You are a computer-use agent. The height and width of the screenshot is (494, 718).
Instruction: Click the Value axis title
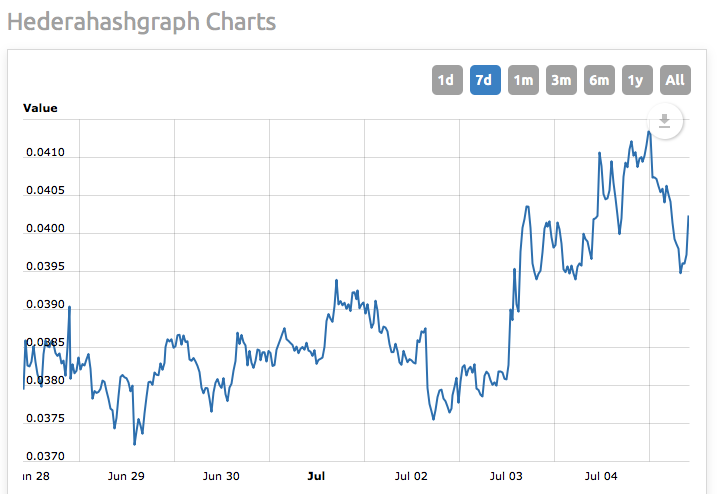[40, 108]
